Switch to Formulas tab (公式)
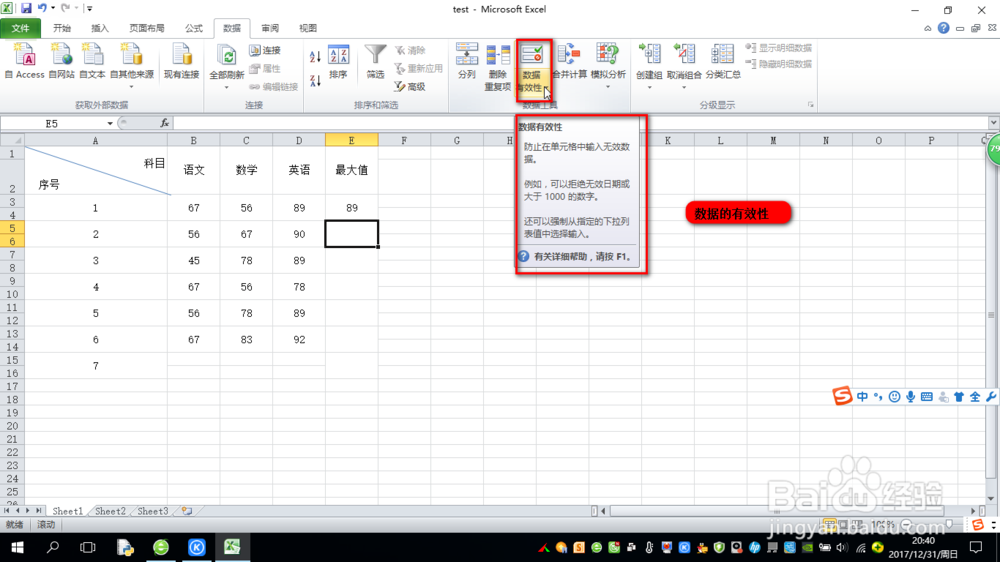The height and width of the screenshot is (562, 1000). (193, 28)
